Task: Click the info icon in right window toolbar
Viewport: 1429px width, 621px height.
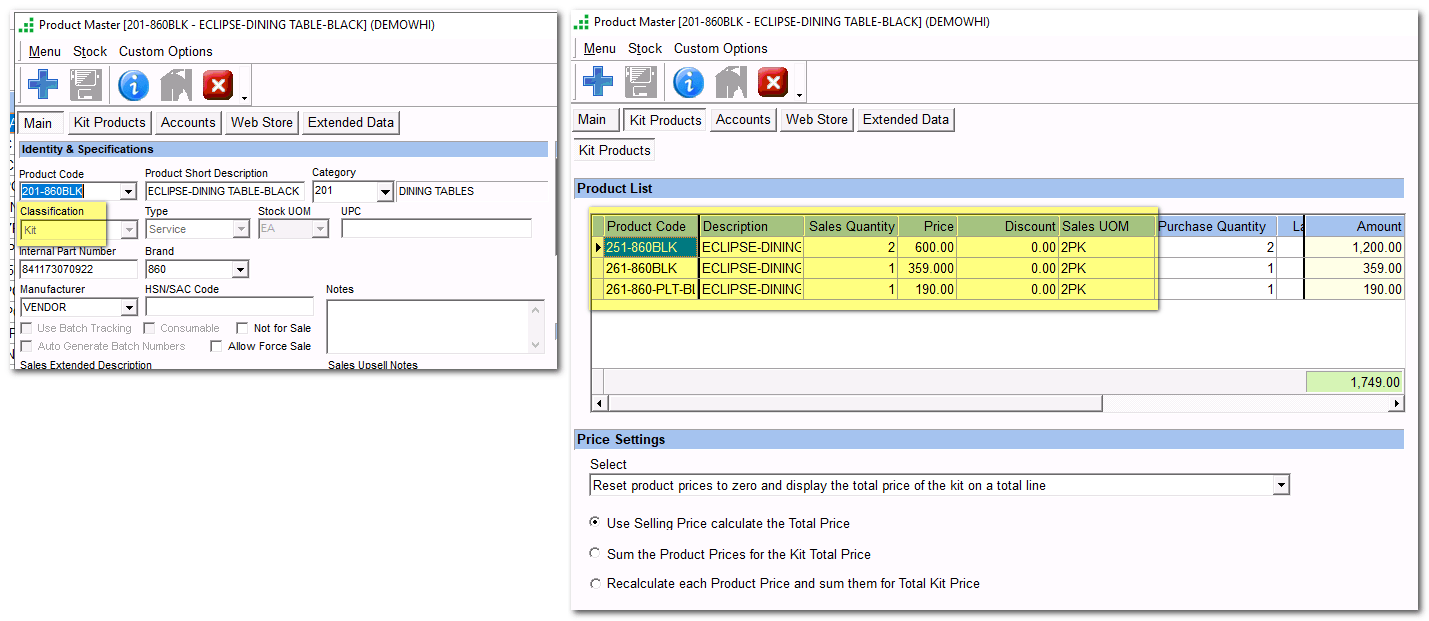Action: [688, 82]
